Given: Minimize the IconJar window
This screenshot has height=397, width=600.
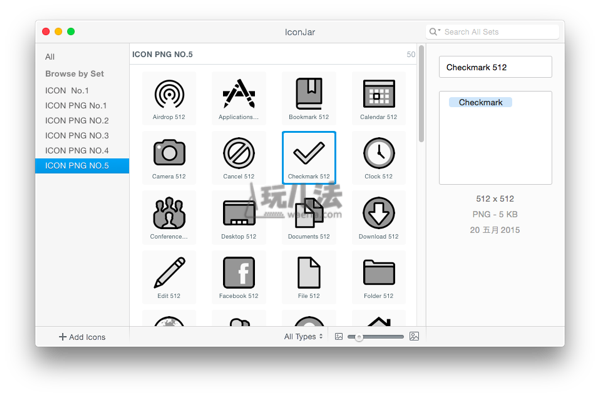Looking at the screenshot, I should [x=59, y=31].
